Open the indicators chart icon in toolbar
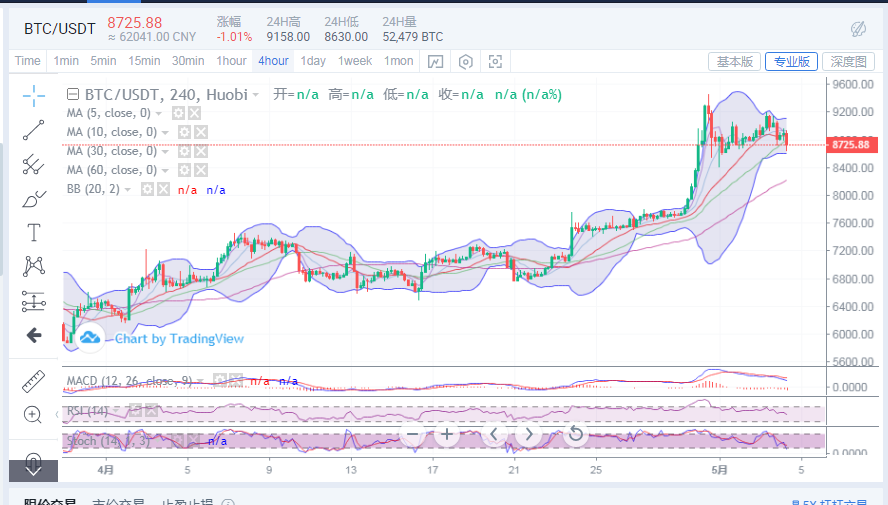This screenshot has width=888, height=505. (435, 61)
